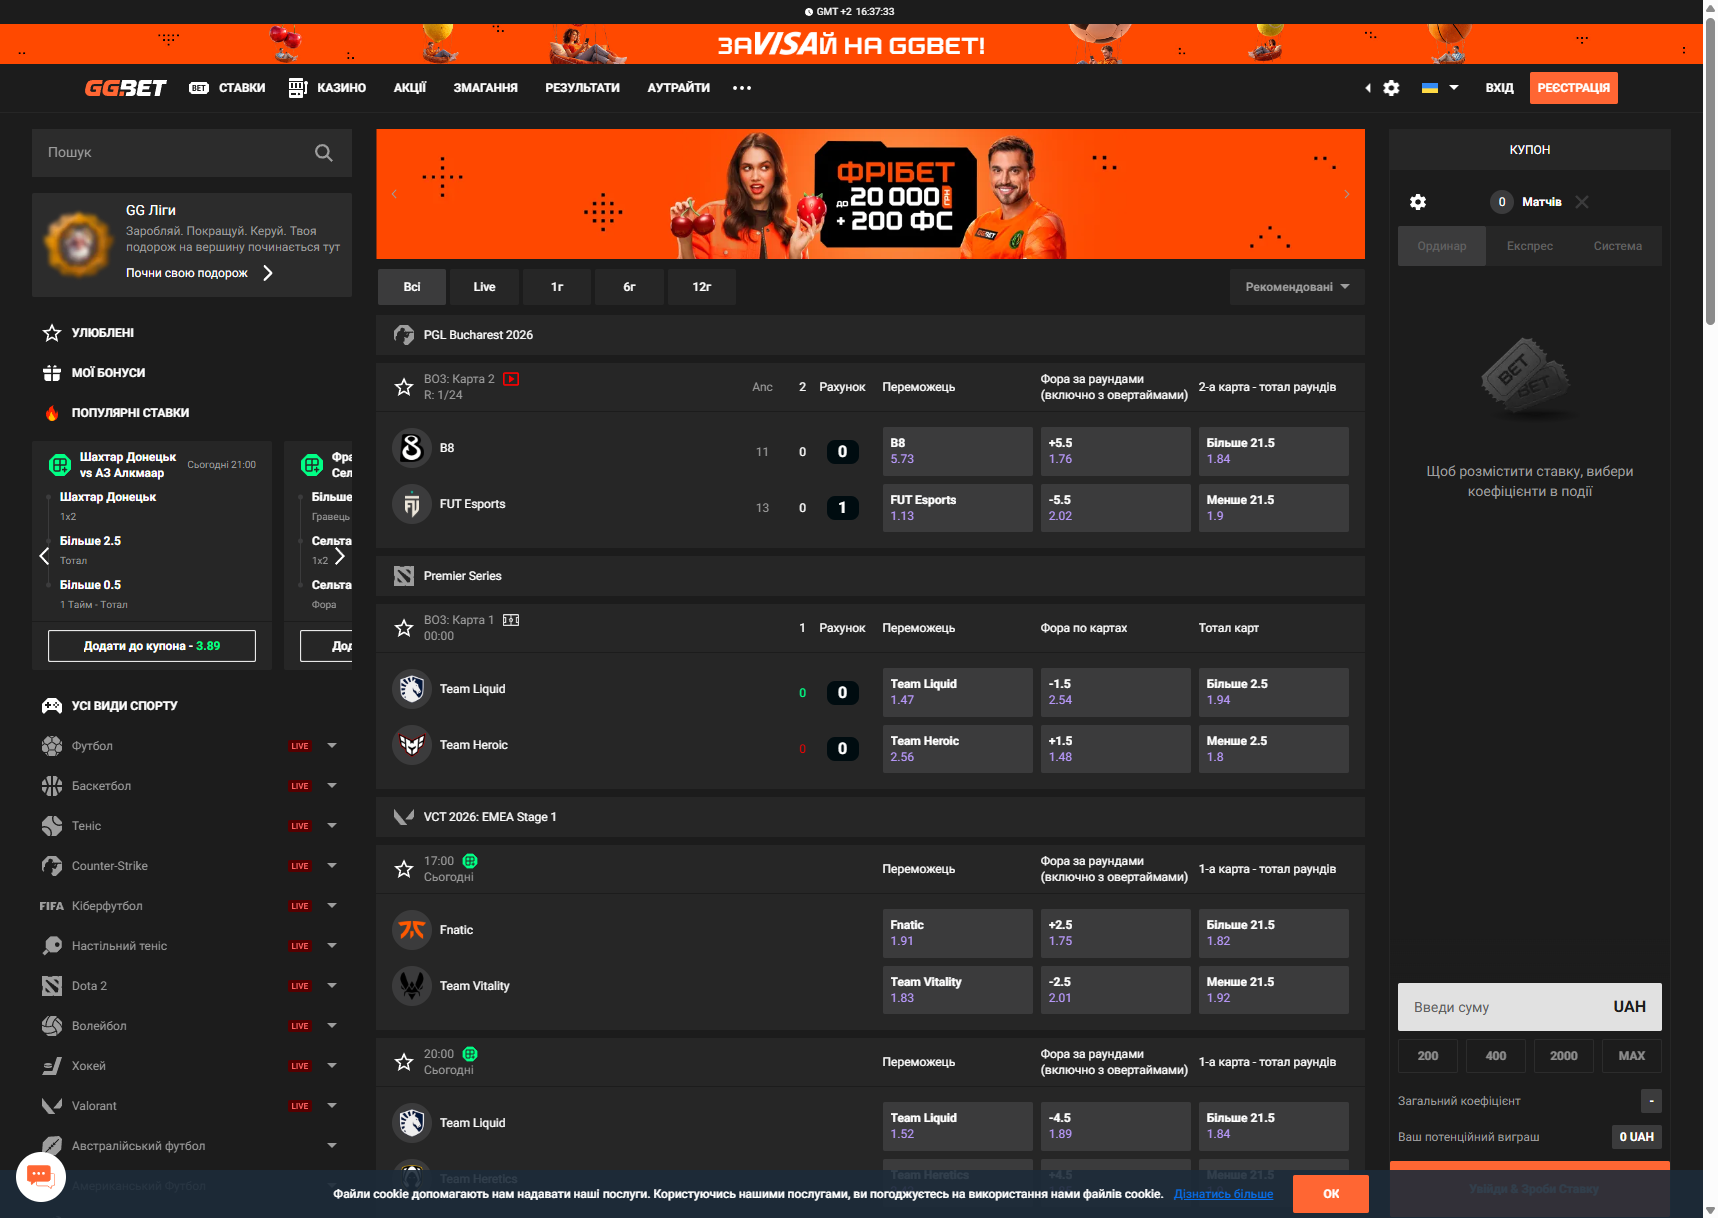The image size is (1718, 1218).
Task: Expand the Valorant sport category
Action: 332,1106
